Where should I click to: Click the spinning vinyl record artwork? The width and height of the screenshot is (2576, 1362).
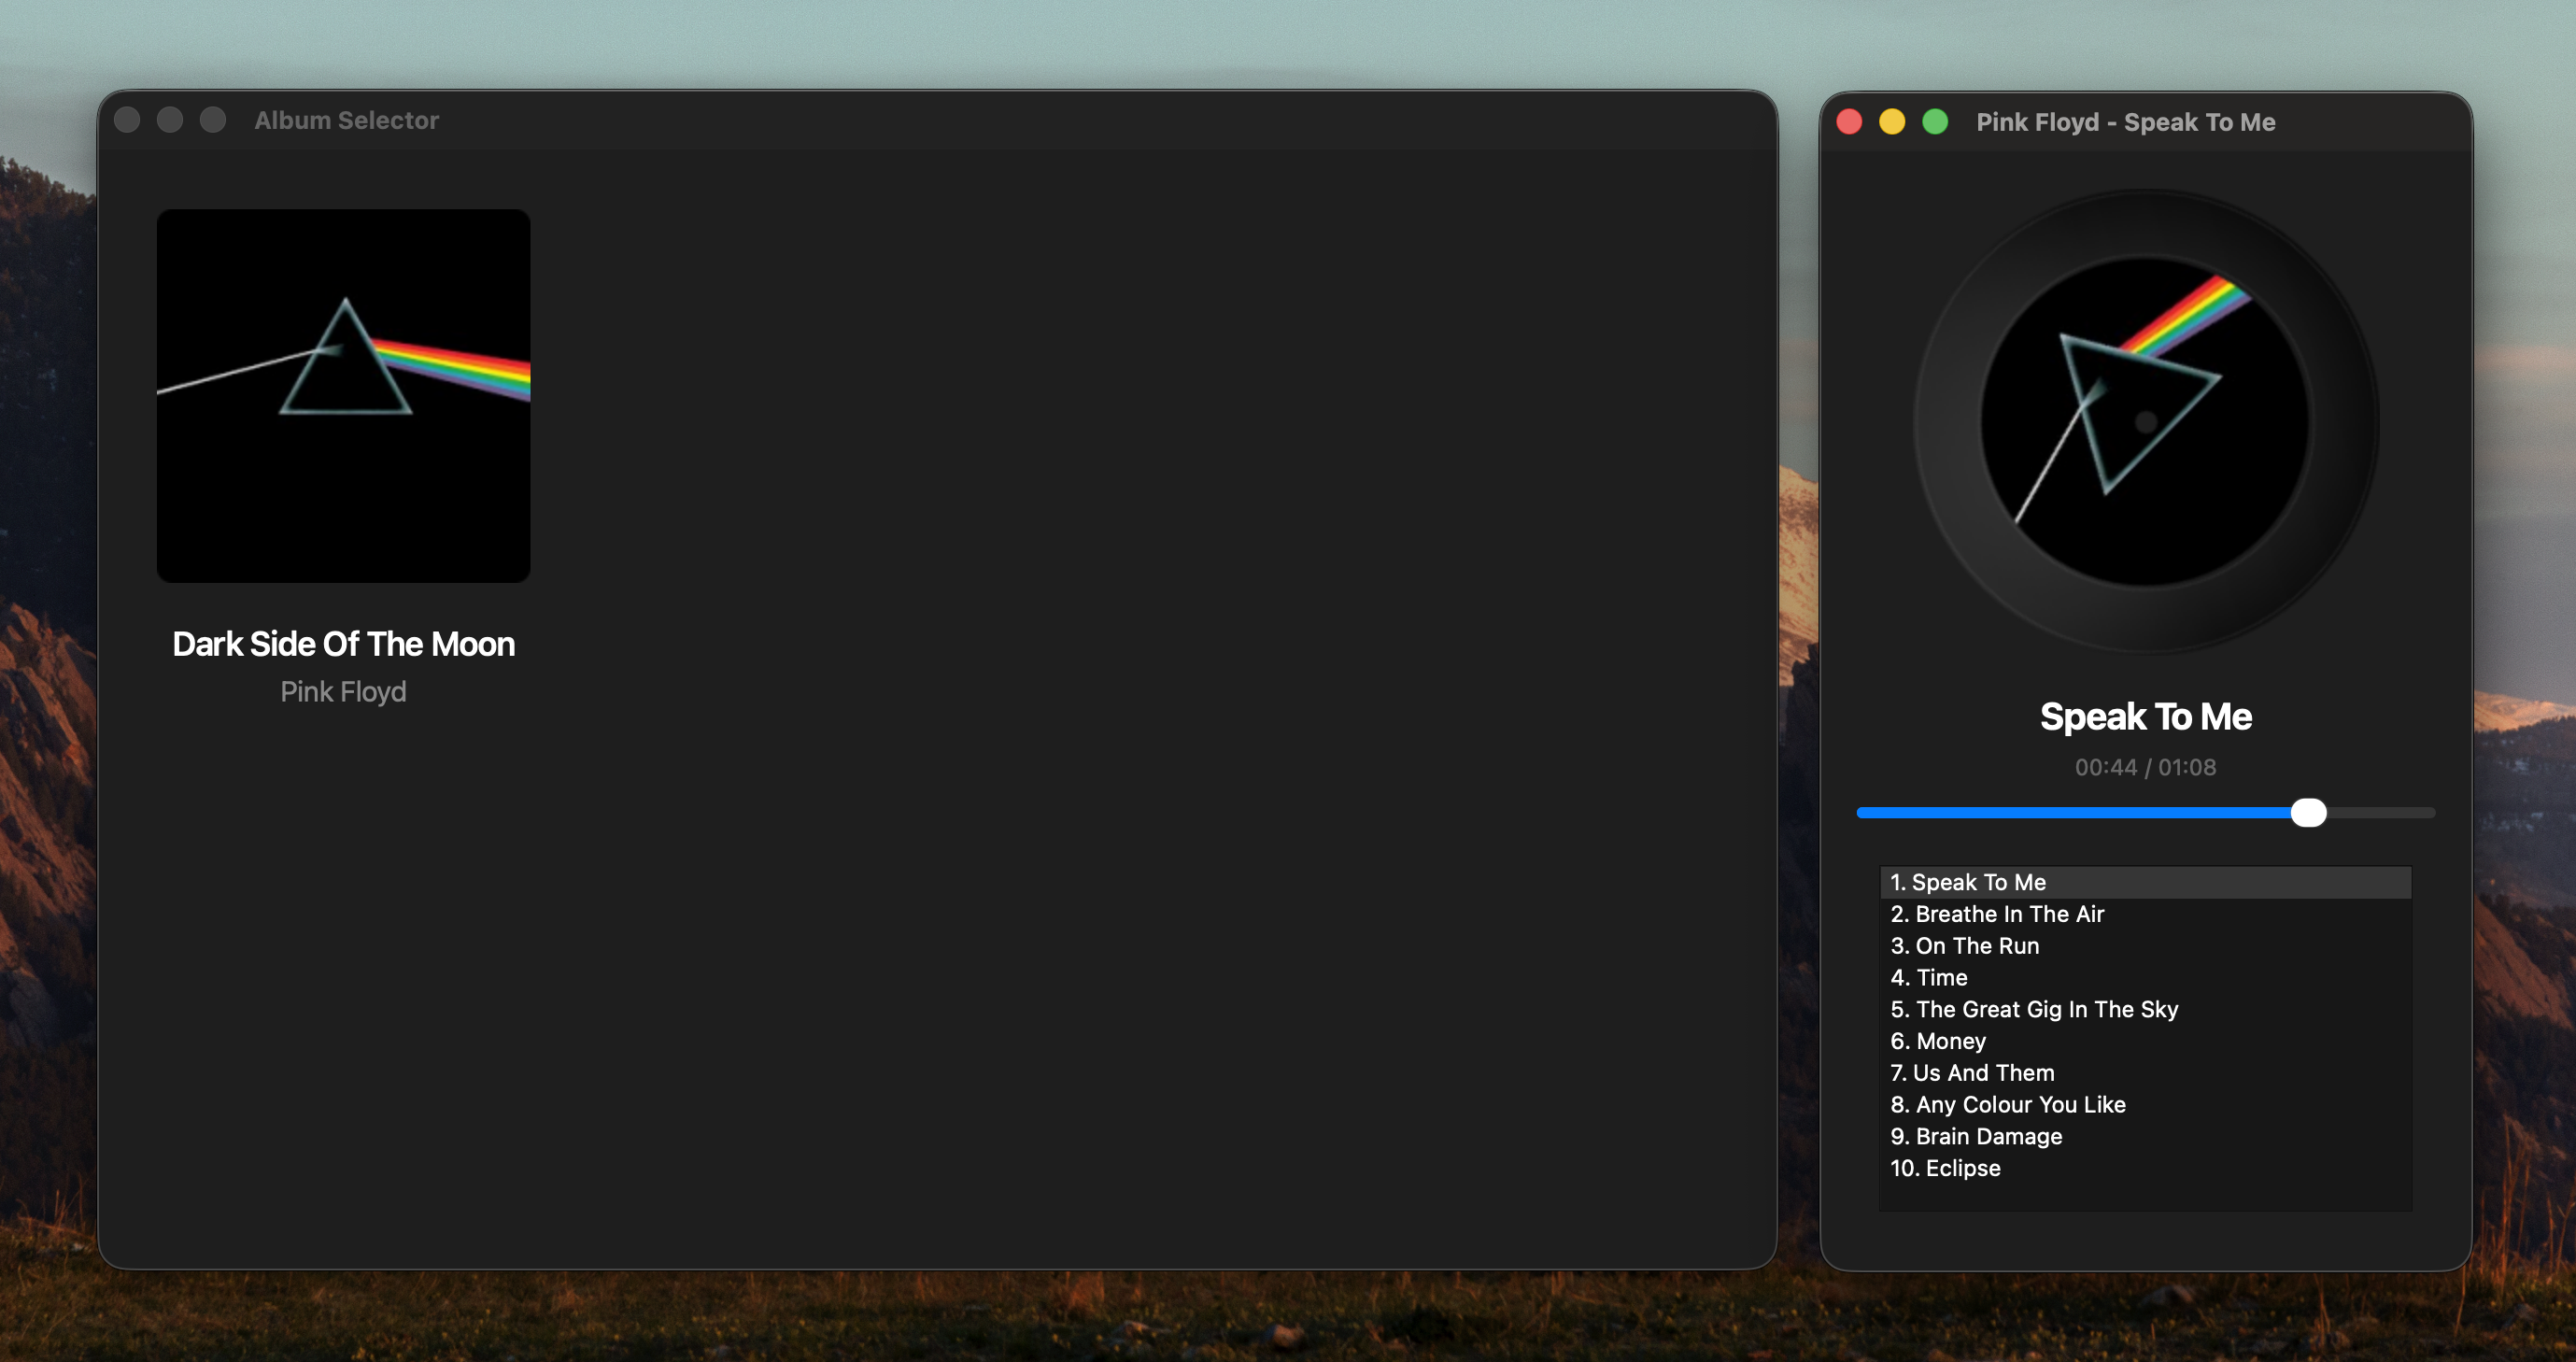(2145, 421)
